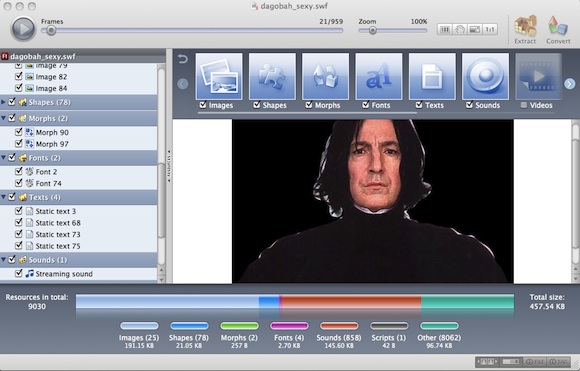Click the red Sounds segment of size bar
This screenshot has width=580, height=371.
351,302
